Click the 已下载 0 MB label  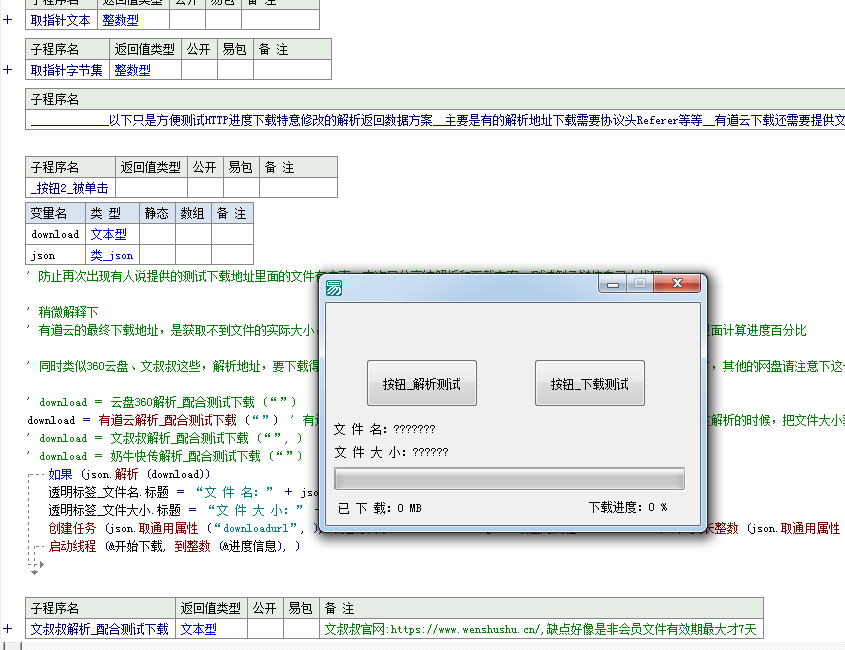380,508
